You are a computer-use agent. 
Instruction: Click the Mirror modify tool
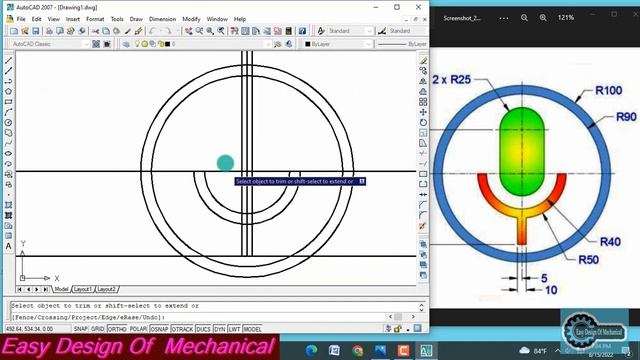click(423, 81)
